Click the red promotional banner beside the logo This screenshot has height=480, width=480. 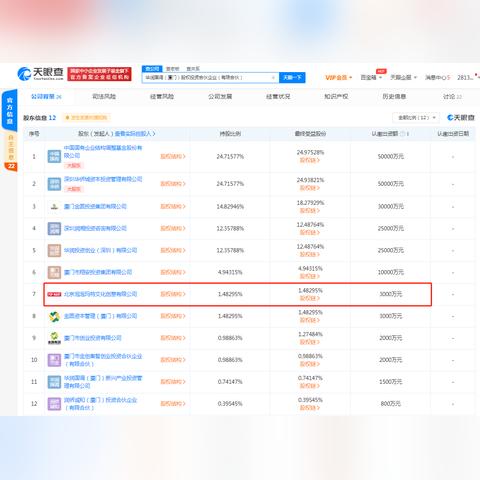pyautogui.click(x=99, y=74)
